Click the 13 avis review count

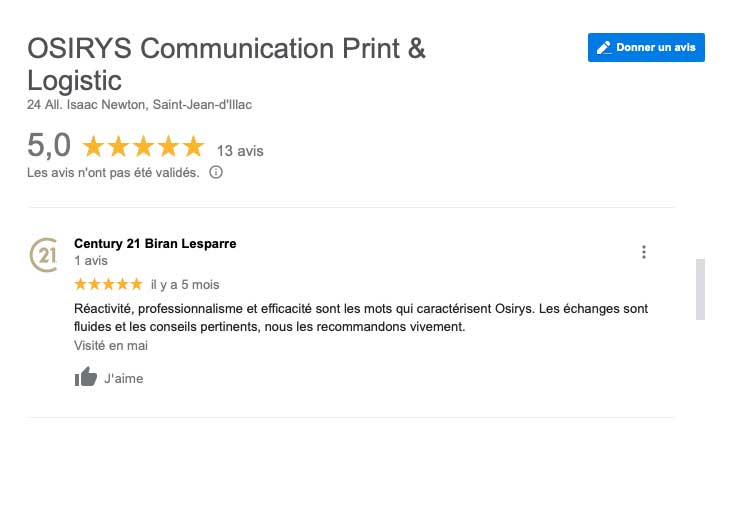click(240, 151)
